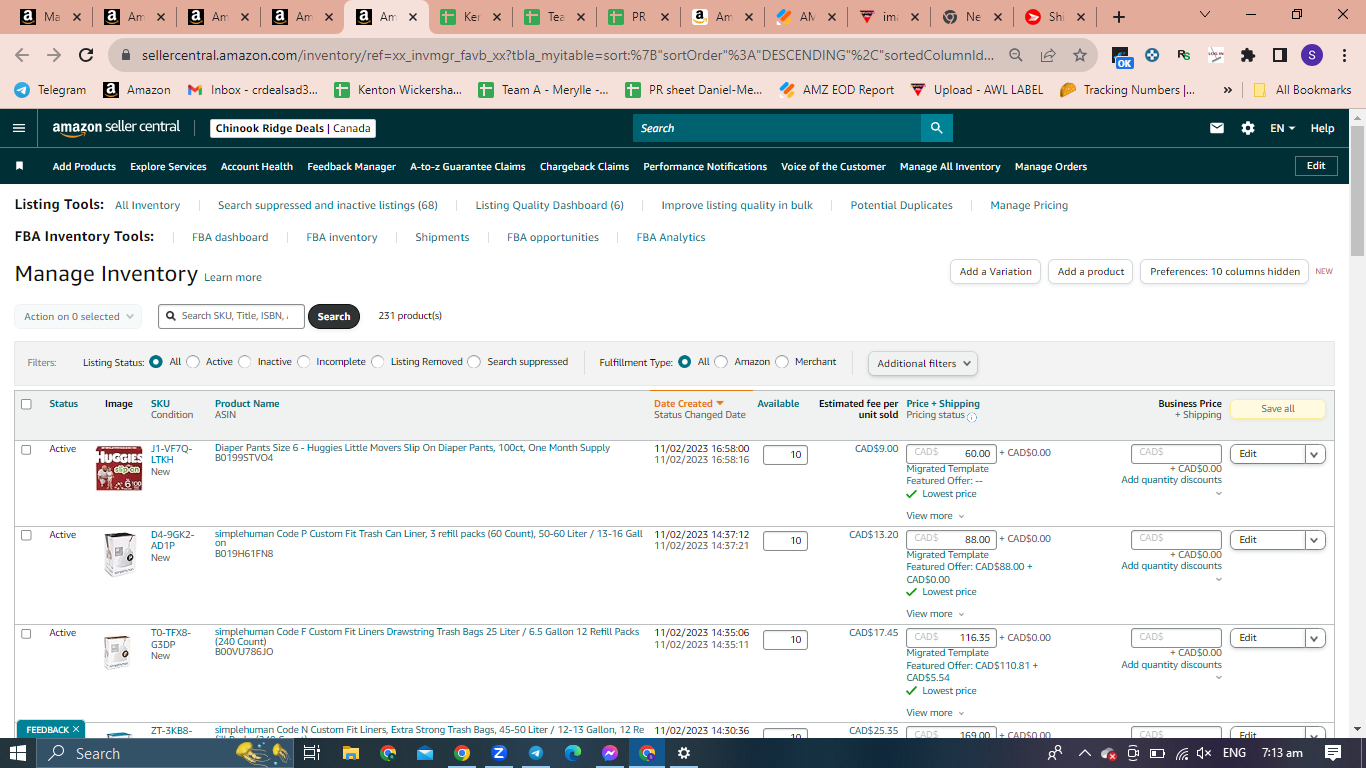
Task: Open the Seller Central messages envelope icon
Action: (1217, 128)
